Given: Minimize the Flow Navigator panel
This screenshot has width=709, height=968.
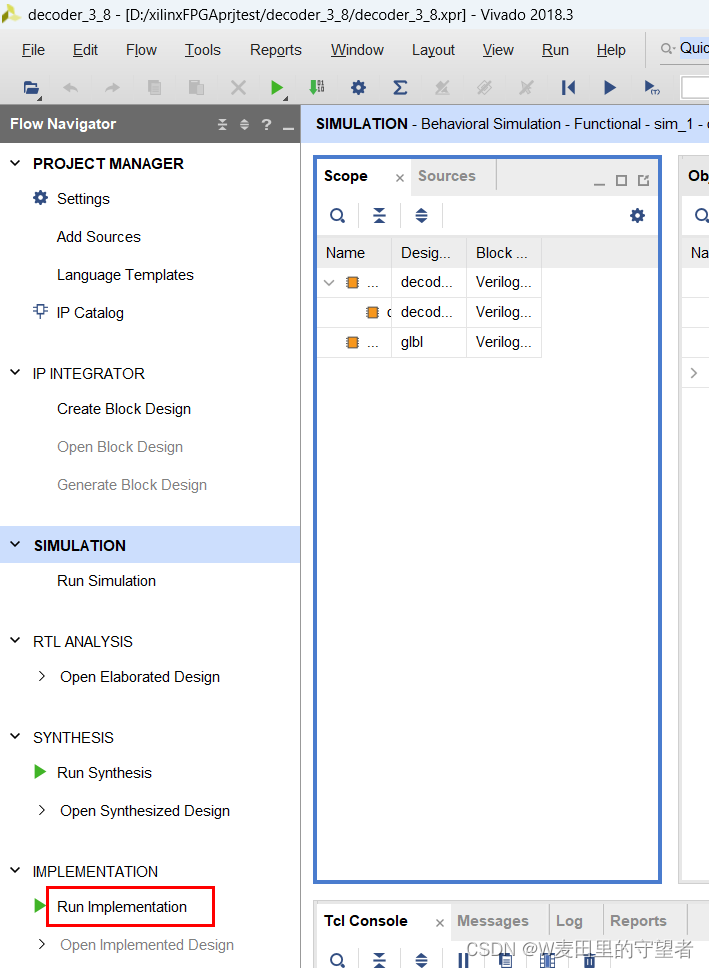Looking at the screenshot, I should (x=288, y=128).
